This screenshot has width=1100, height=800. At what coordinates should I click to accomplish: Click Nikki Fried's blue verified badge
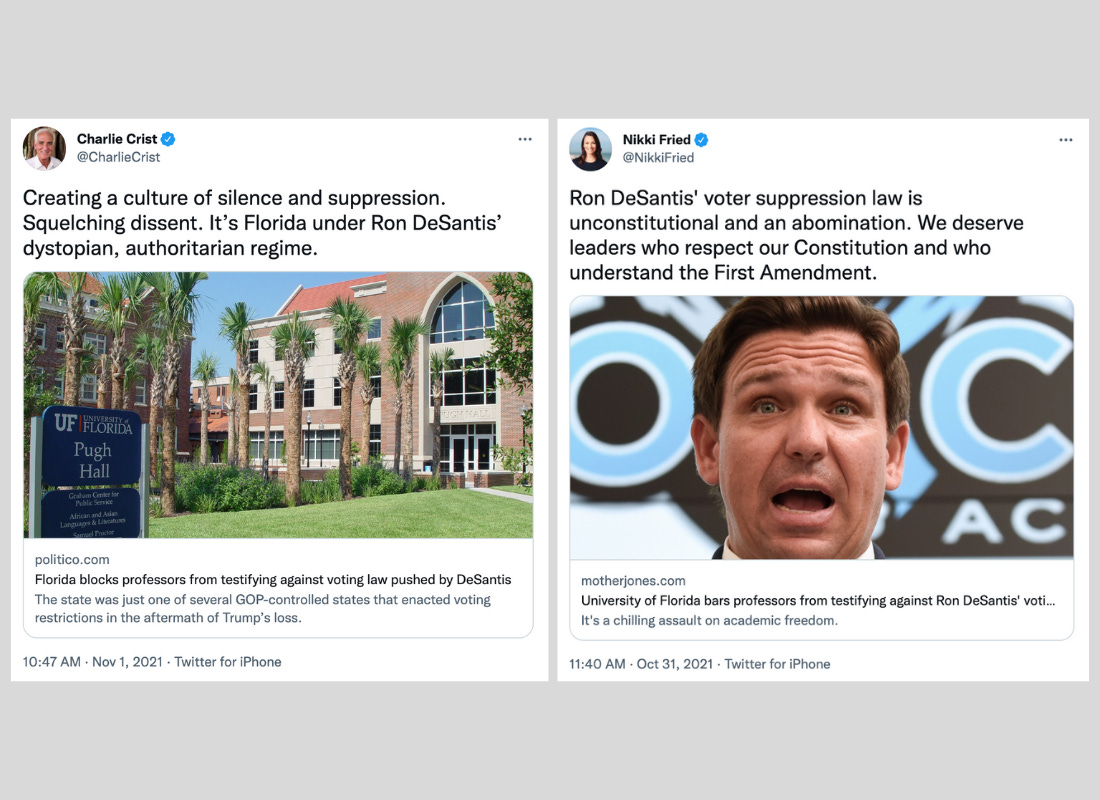tap(701, 140)
